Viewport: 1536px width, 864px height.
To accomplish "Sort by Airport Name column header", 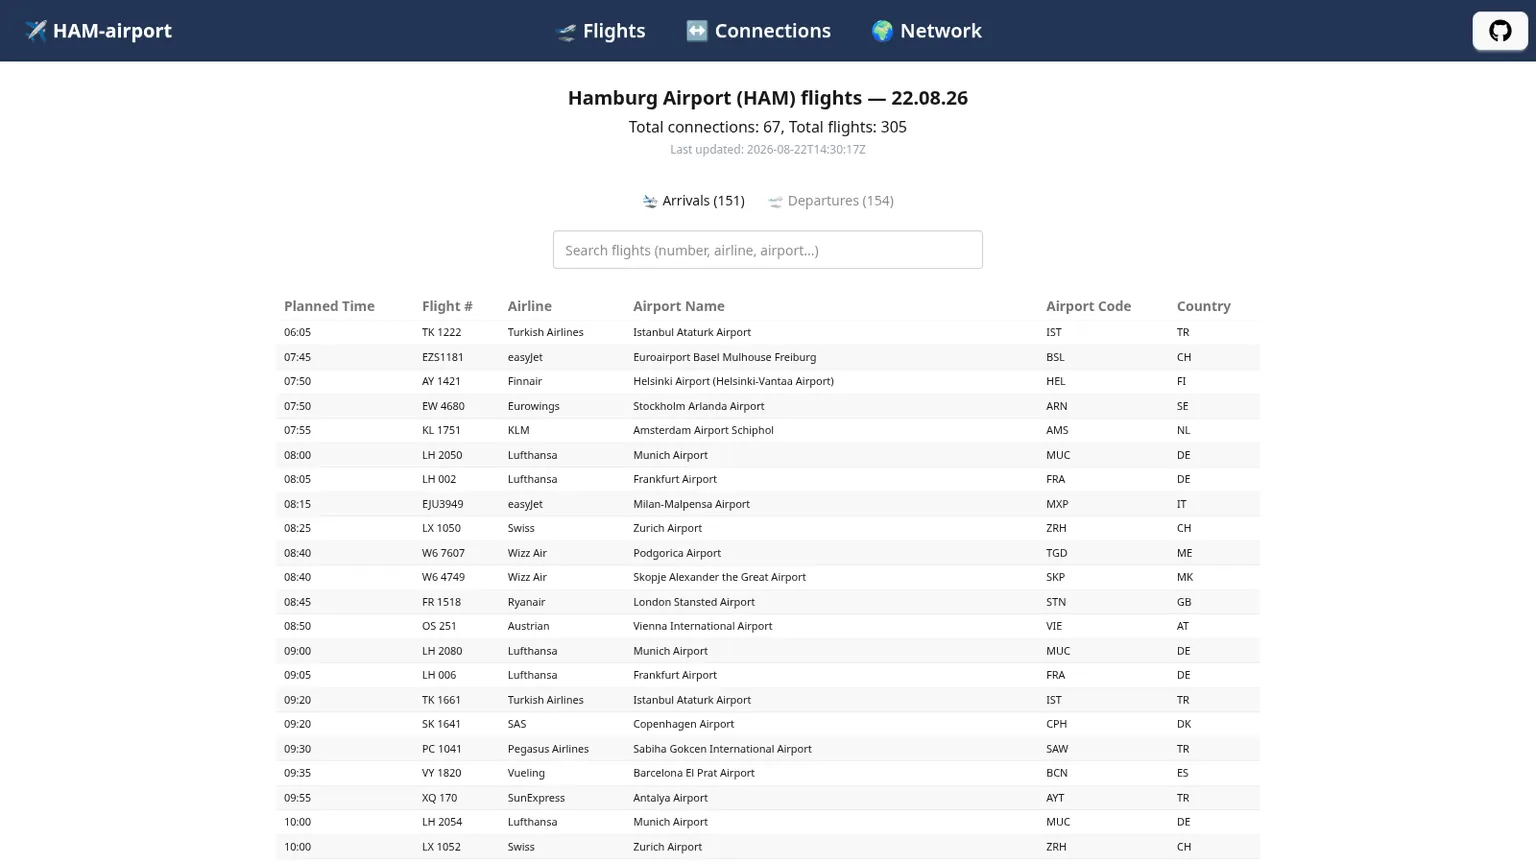I will pyautogui.click(x=679, y=306).
